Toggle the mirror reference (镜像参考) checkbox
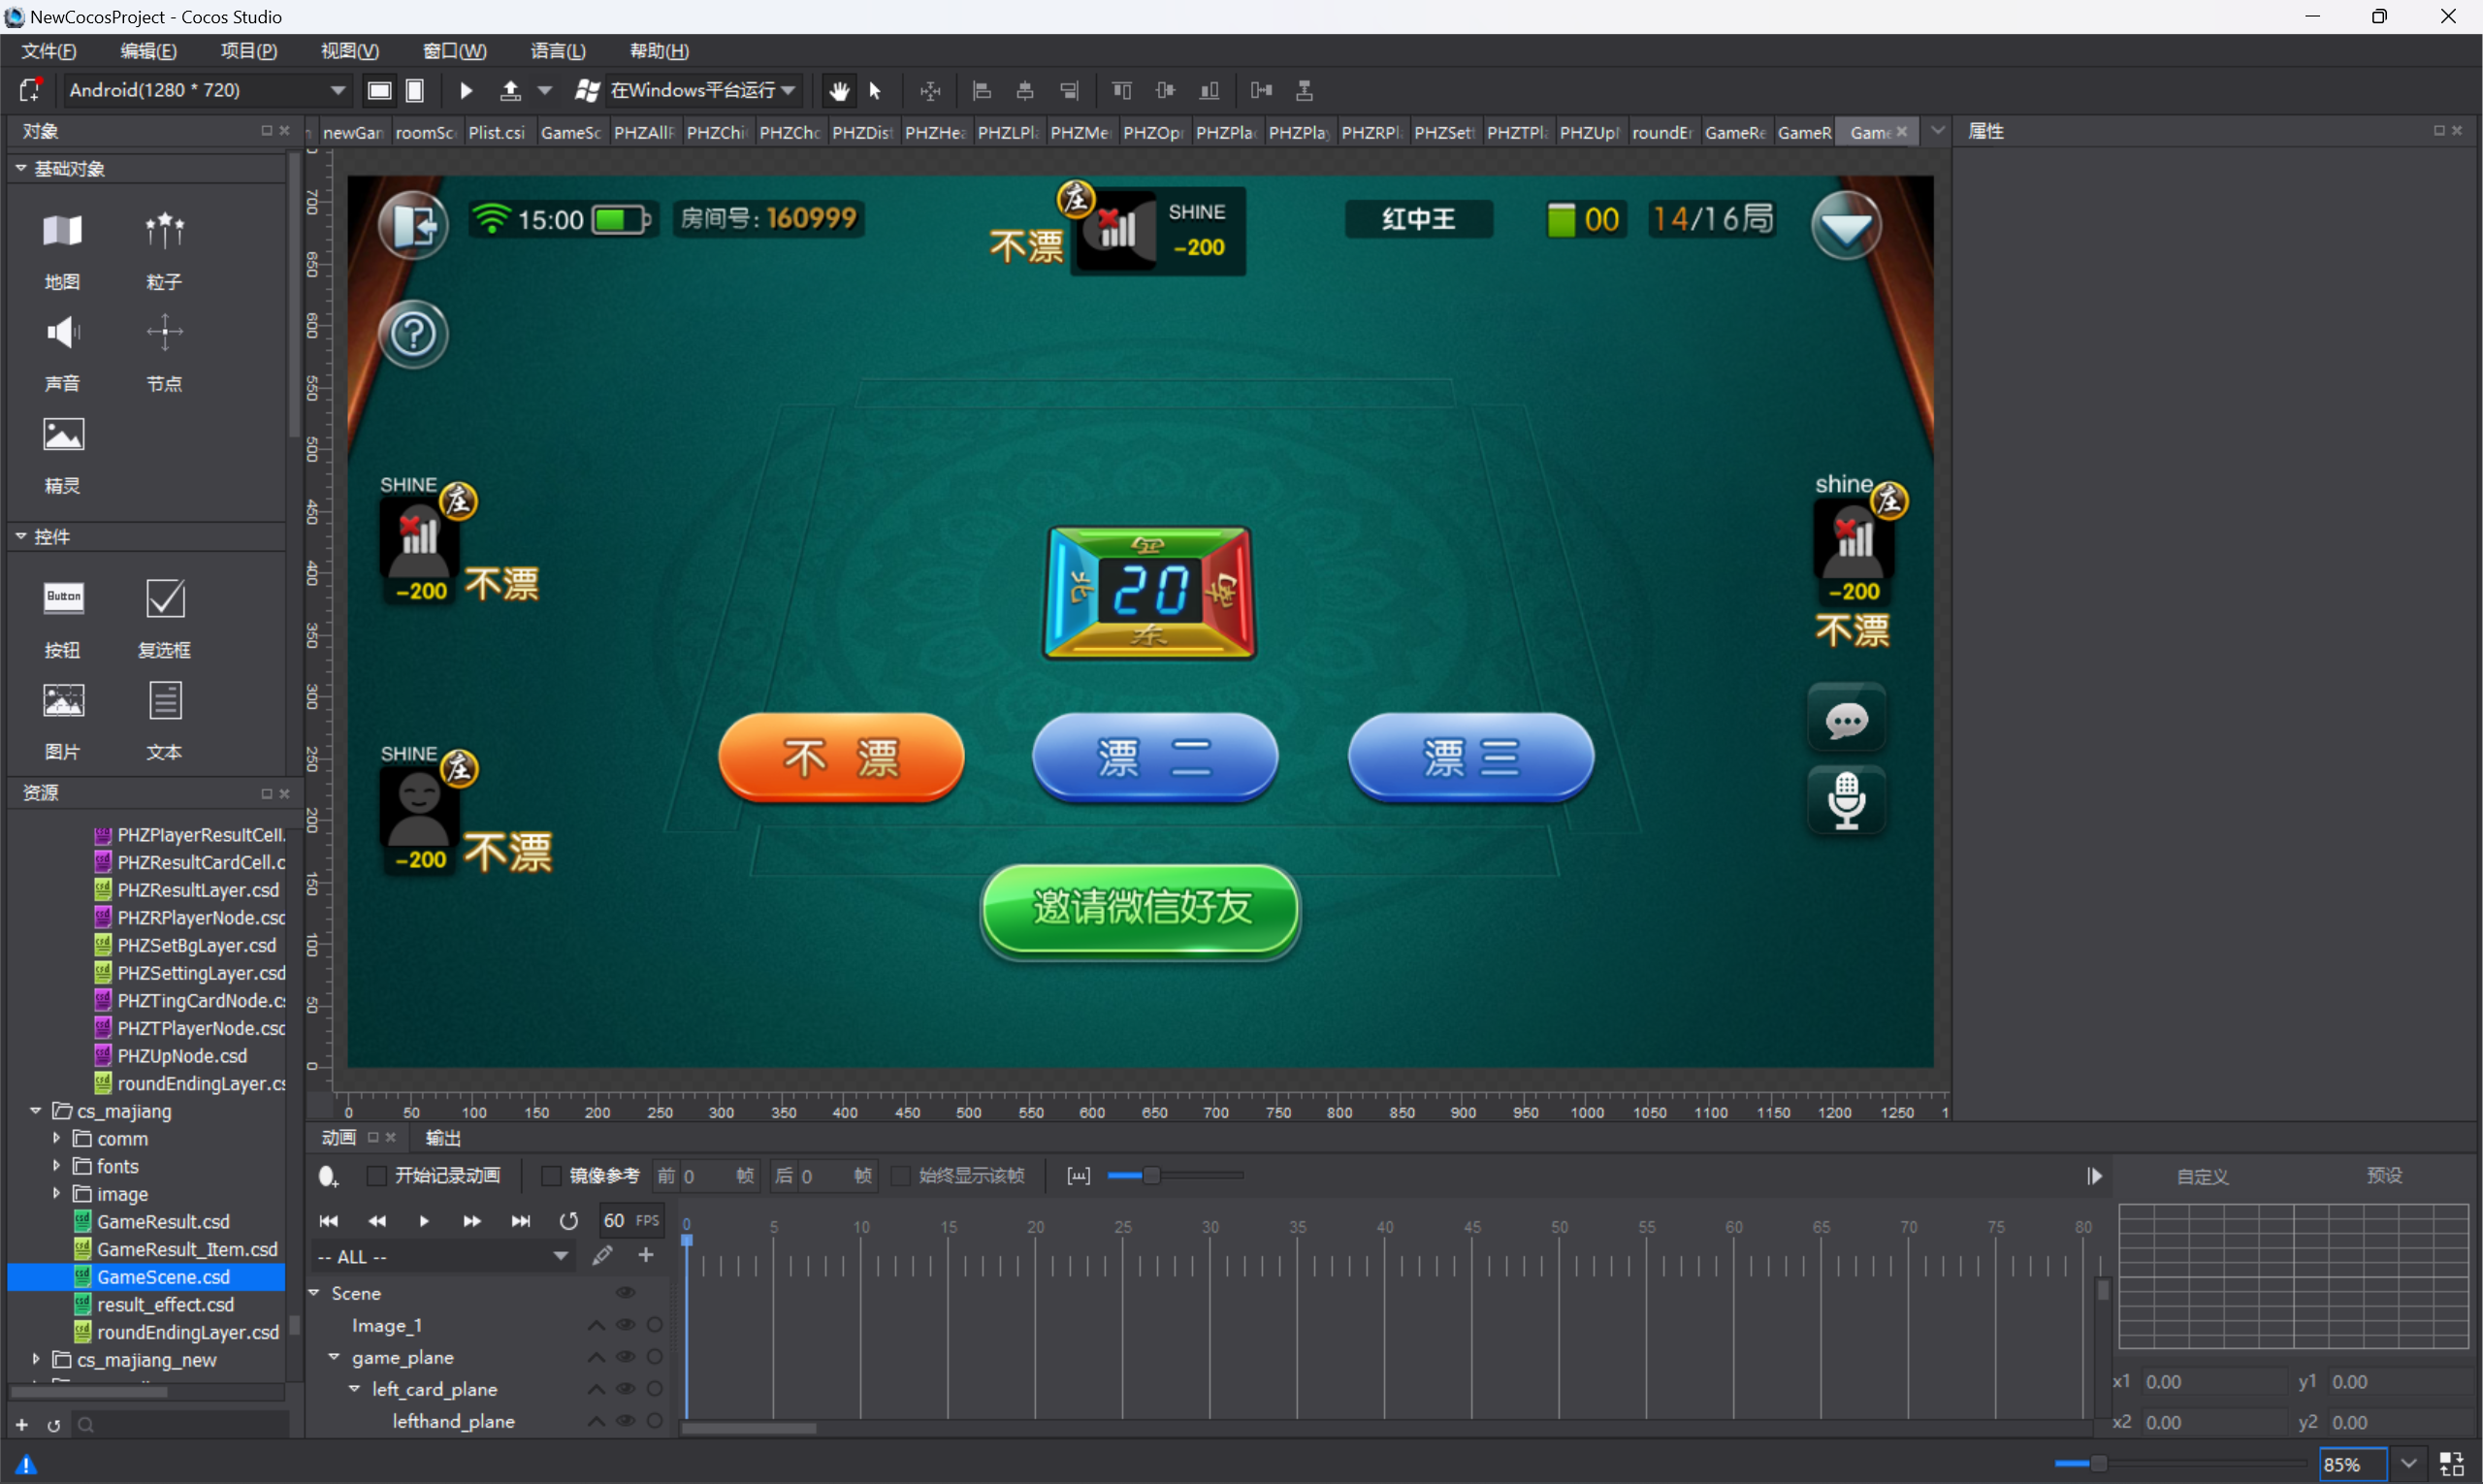This screenshot has height=1484, width=2483. [x=551, y=1176]
